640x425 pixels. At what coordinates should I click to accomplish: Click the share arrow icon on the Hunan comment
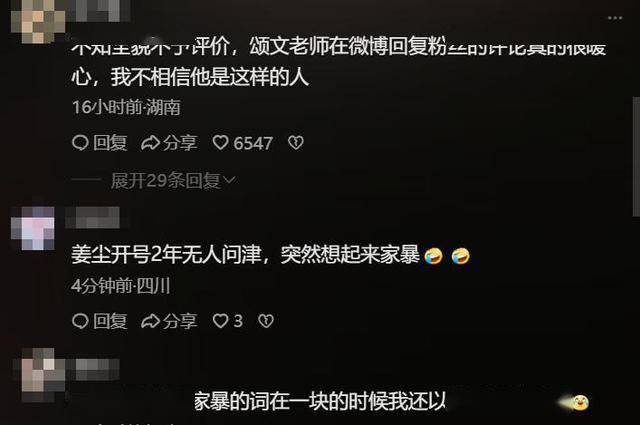click(150, 143)
